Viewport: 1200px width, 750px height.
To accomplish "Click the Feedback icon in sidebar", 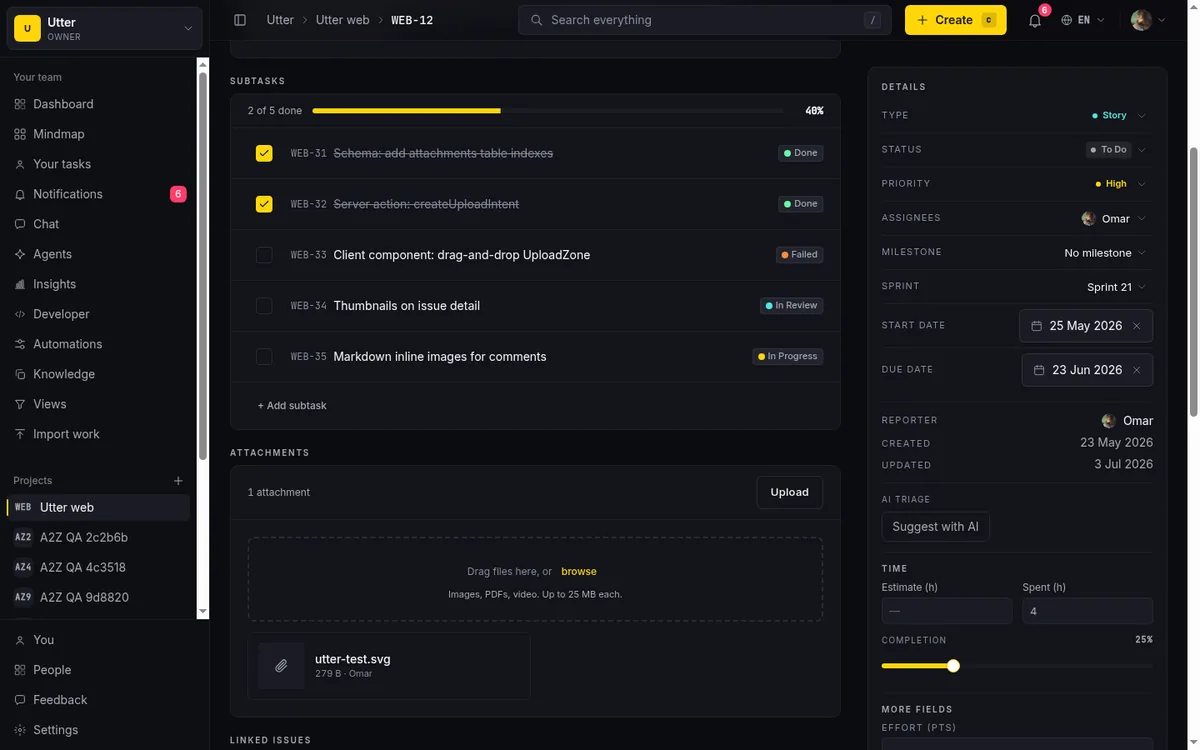I will [x=20, y=700].
